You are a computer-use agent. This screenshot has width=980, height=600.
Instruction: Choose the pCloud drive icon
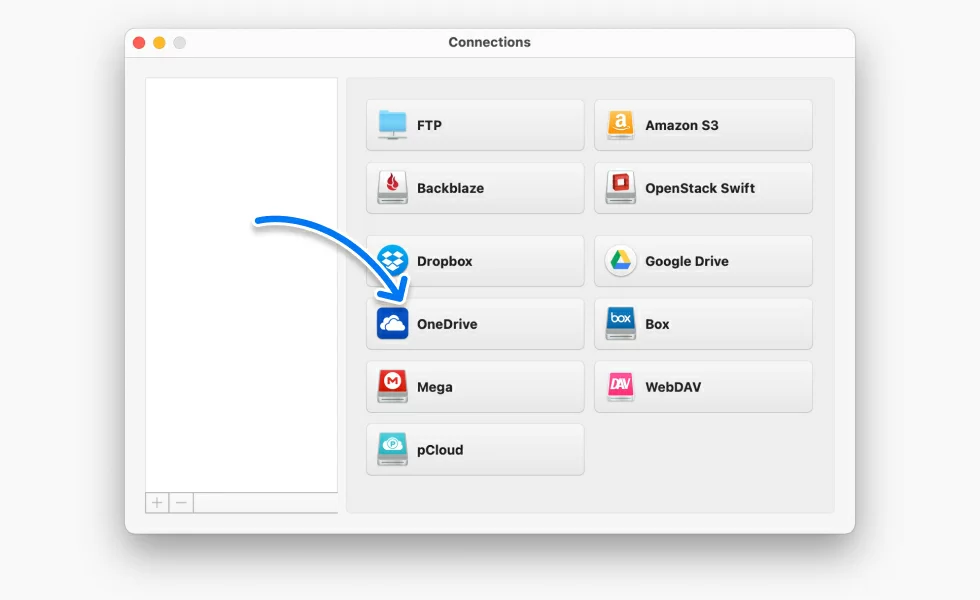click(x=393, y=450)
